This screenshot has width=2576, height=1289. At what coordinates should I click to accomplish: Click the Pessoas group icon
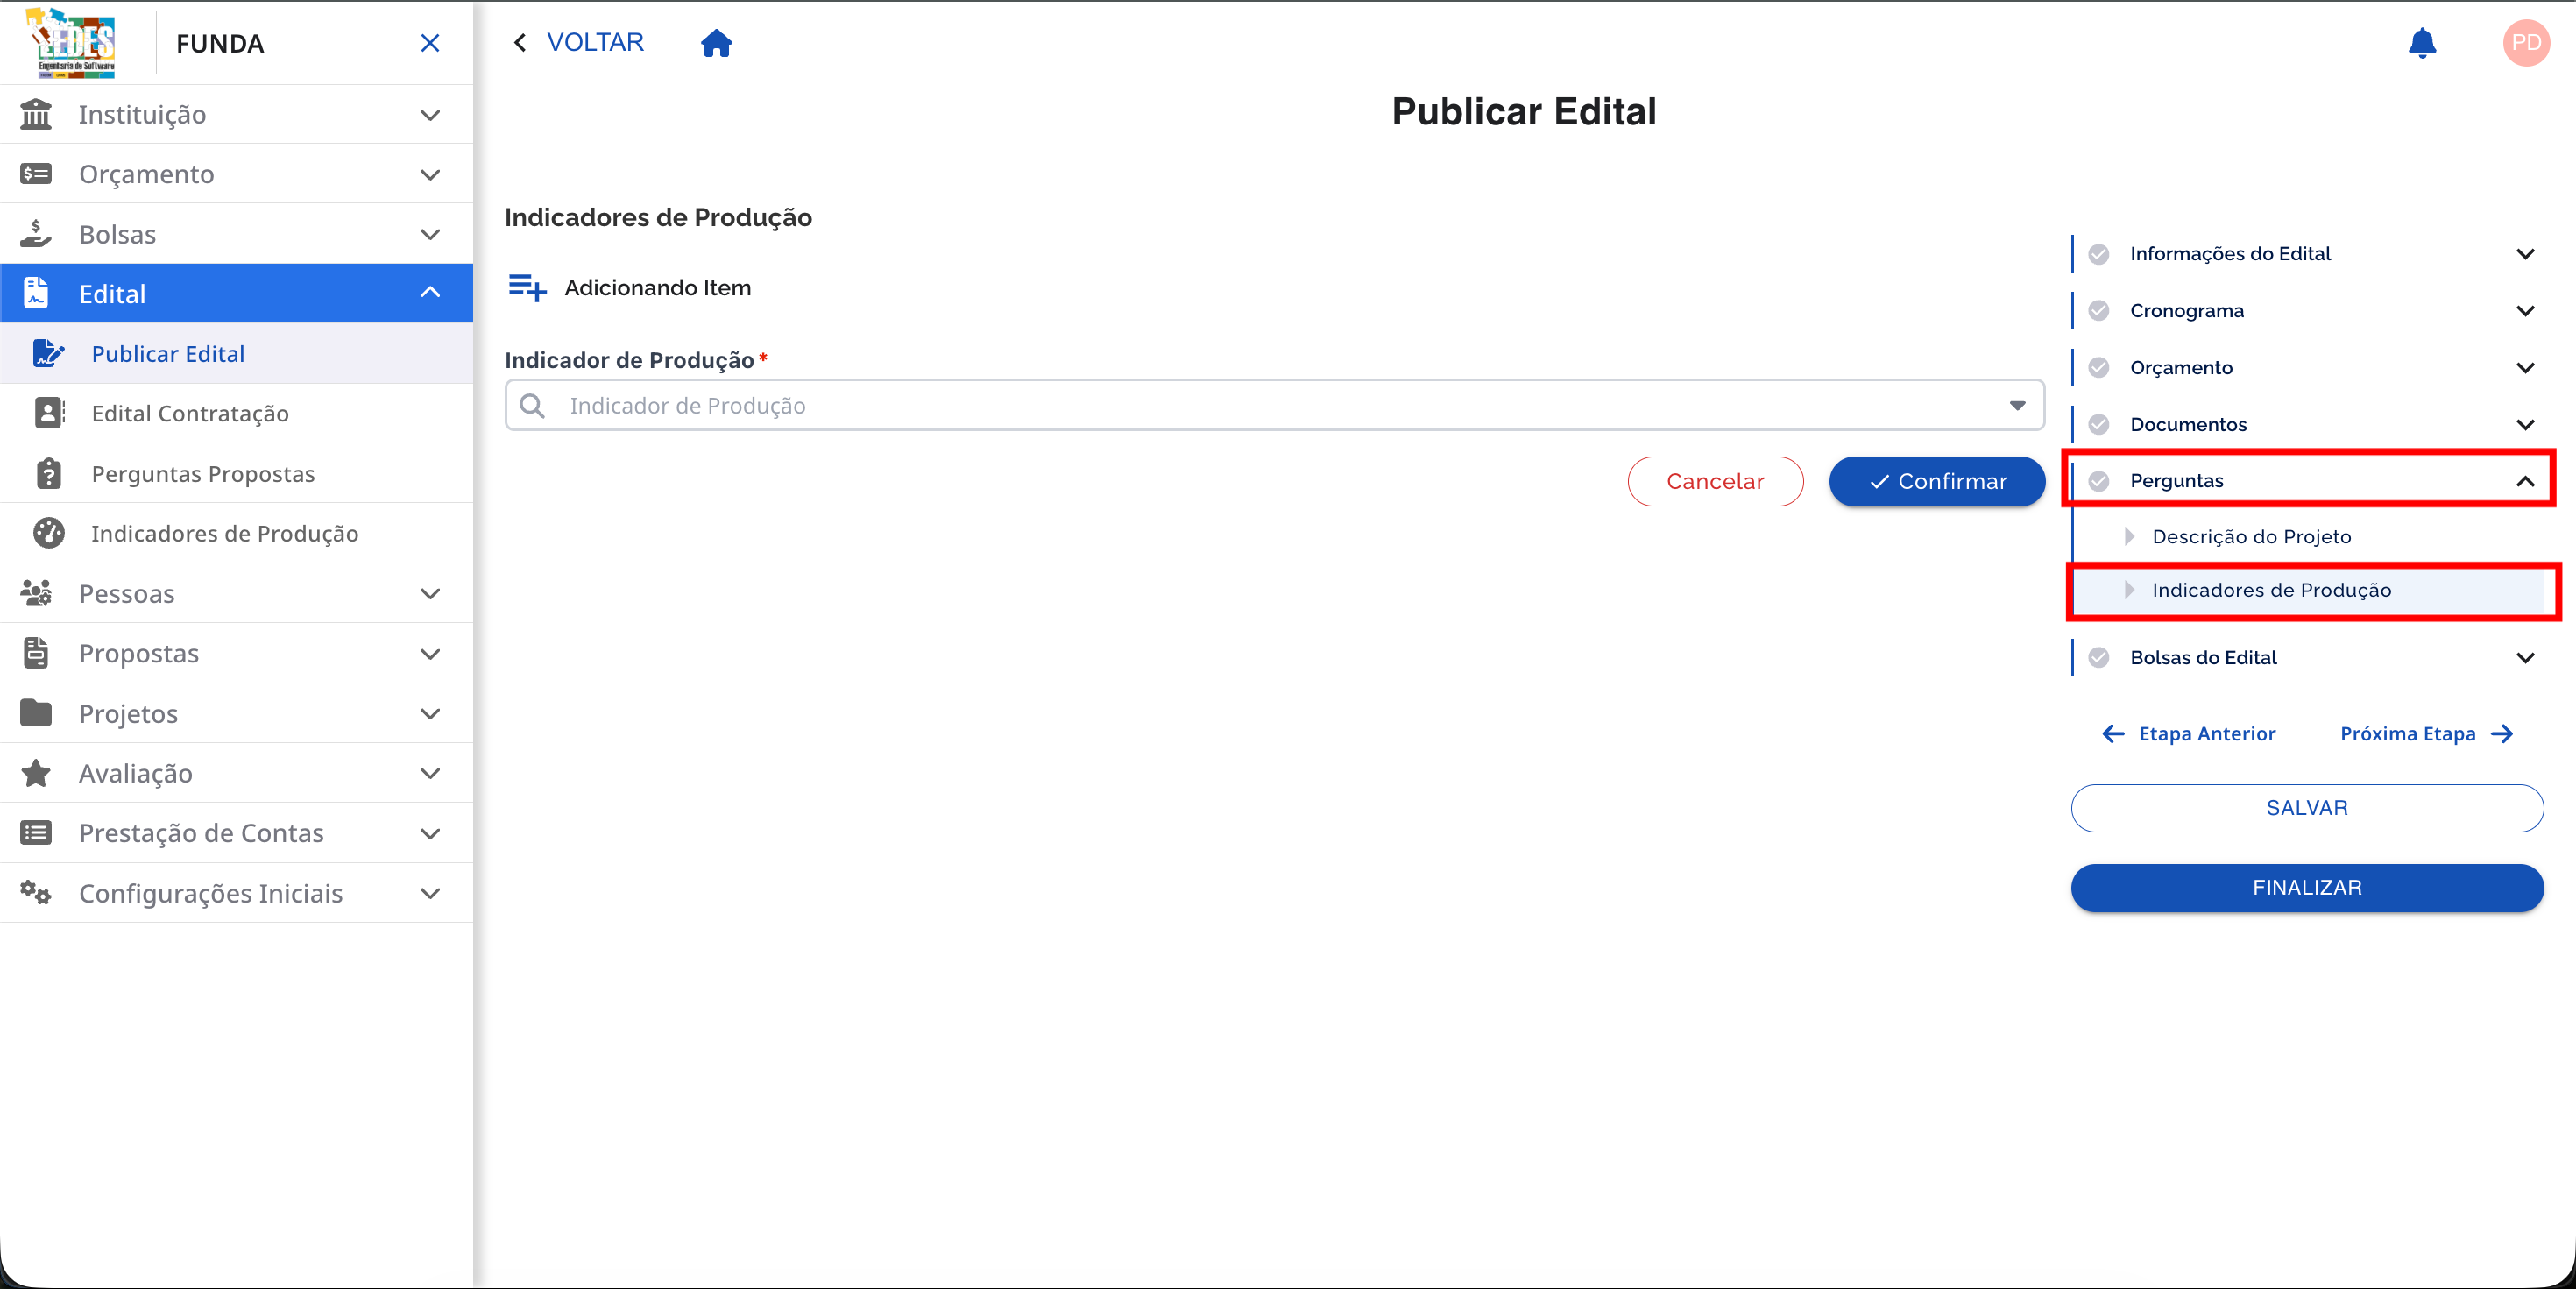pyautogui.click(x=36, y=593)
